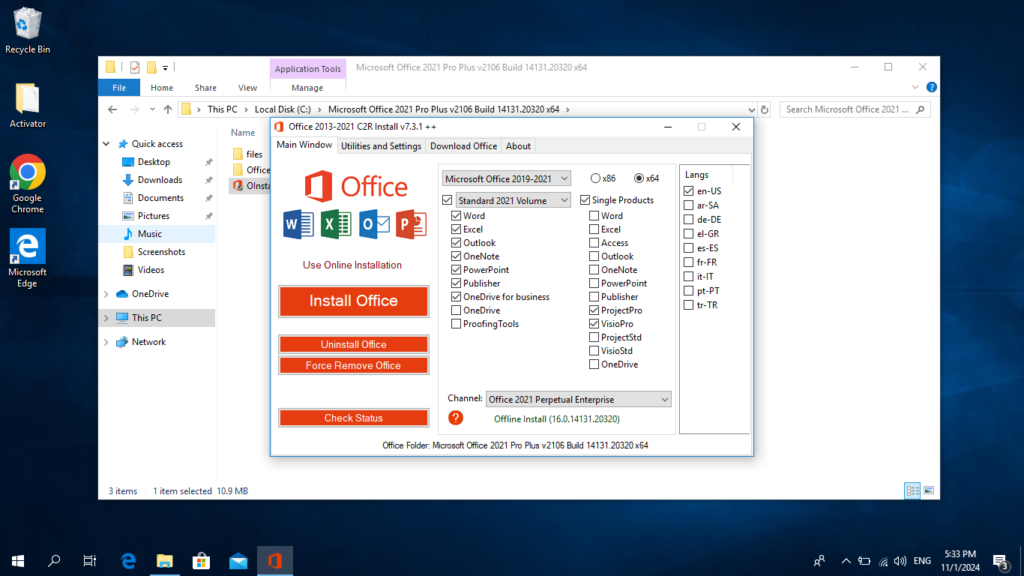This screenshot has height=576, width=1024.
Task: Click the Check Status button
Action: click(x=353, y=418)
